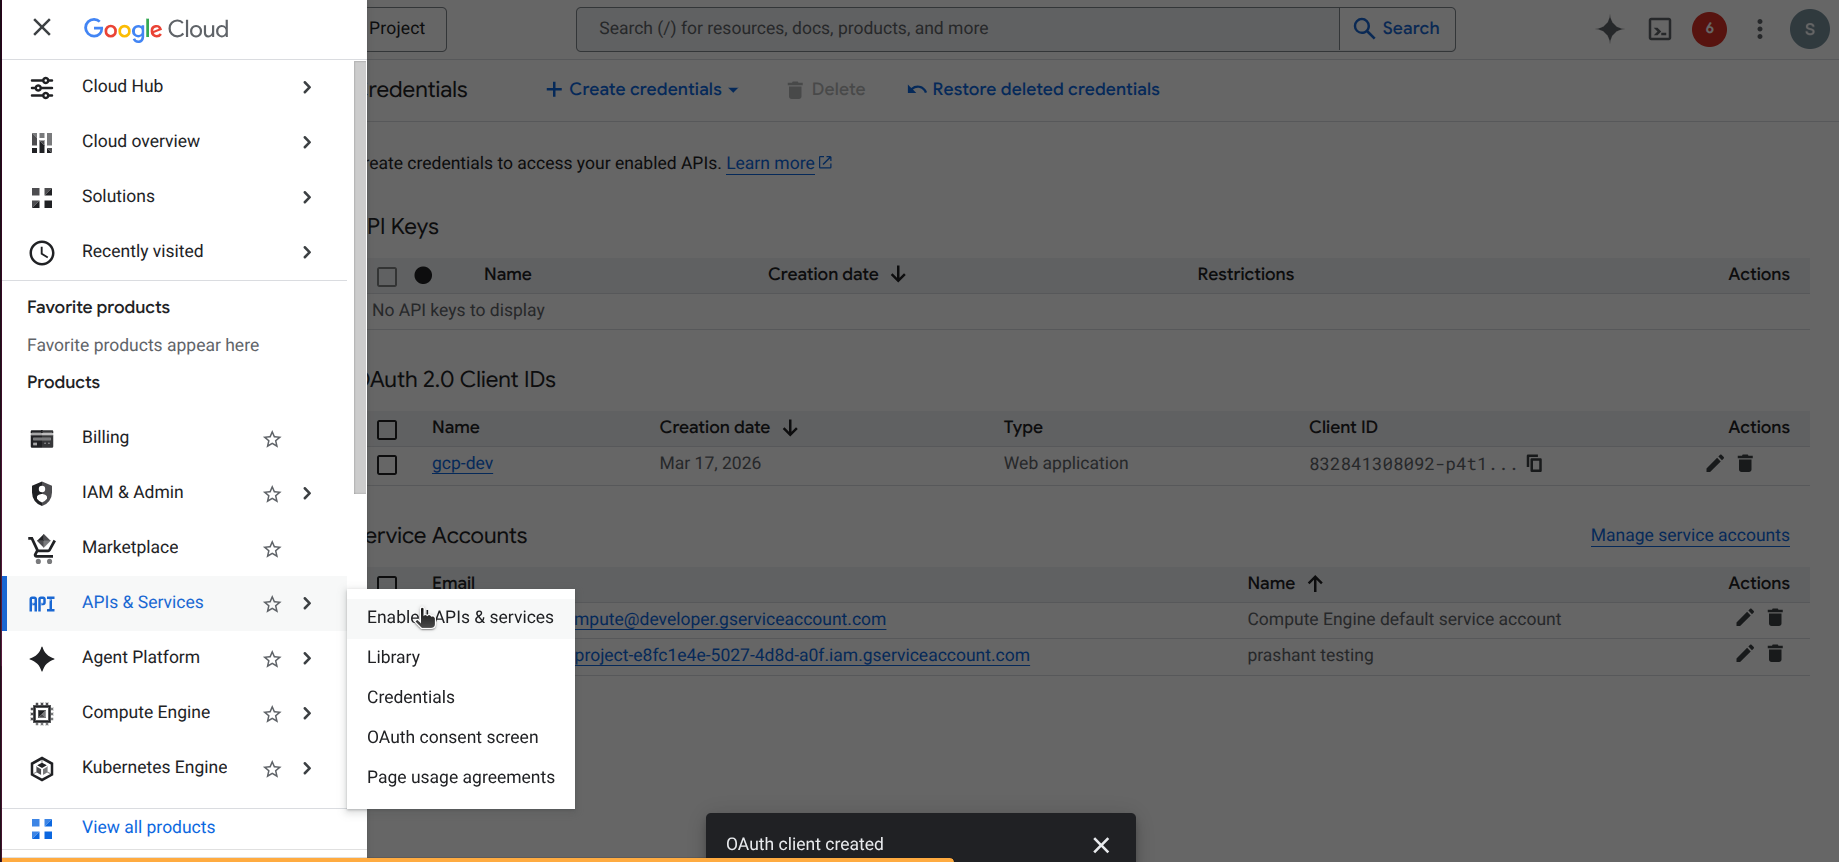This screenshot has width=1839, height=862.
Task: Favorite Kubernetes Engine with its star
Action: click(272, 769)
